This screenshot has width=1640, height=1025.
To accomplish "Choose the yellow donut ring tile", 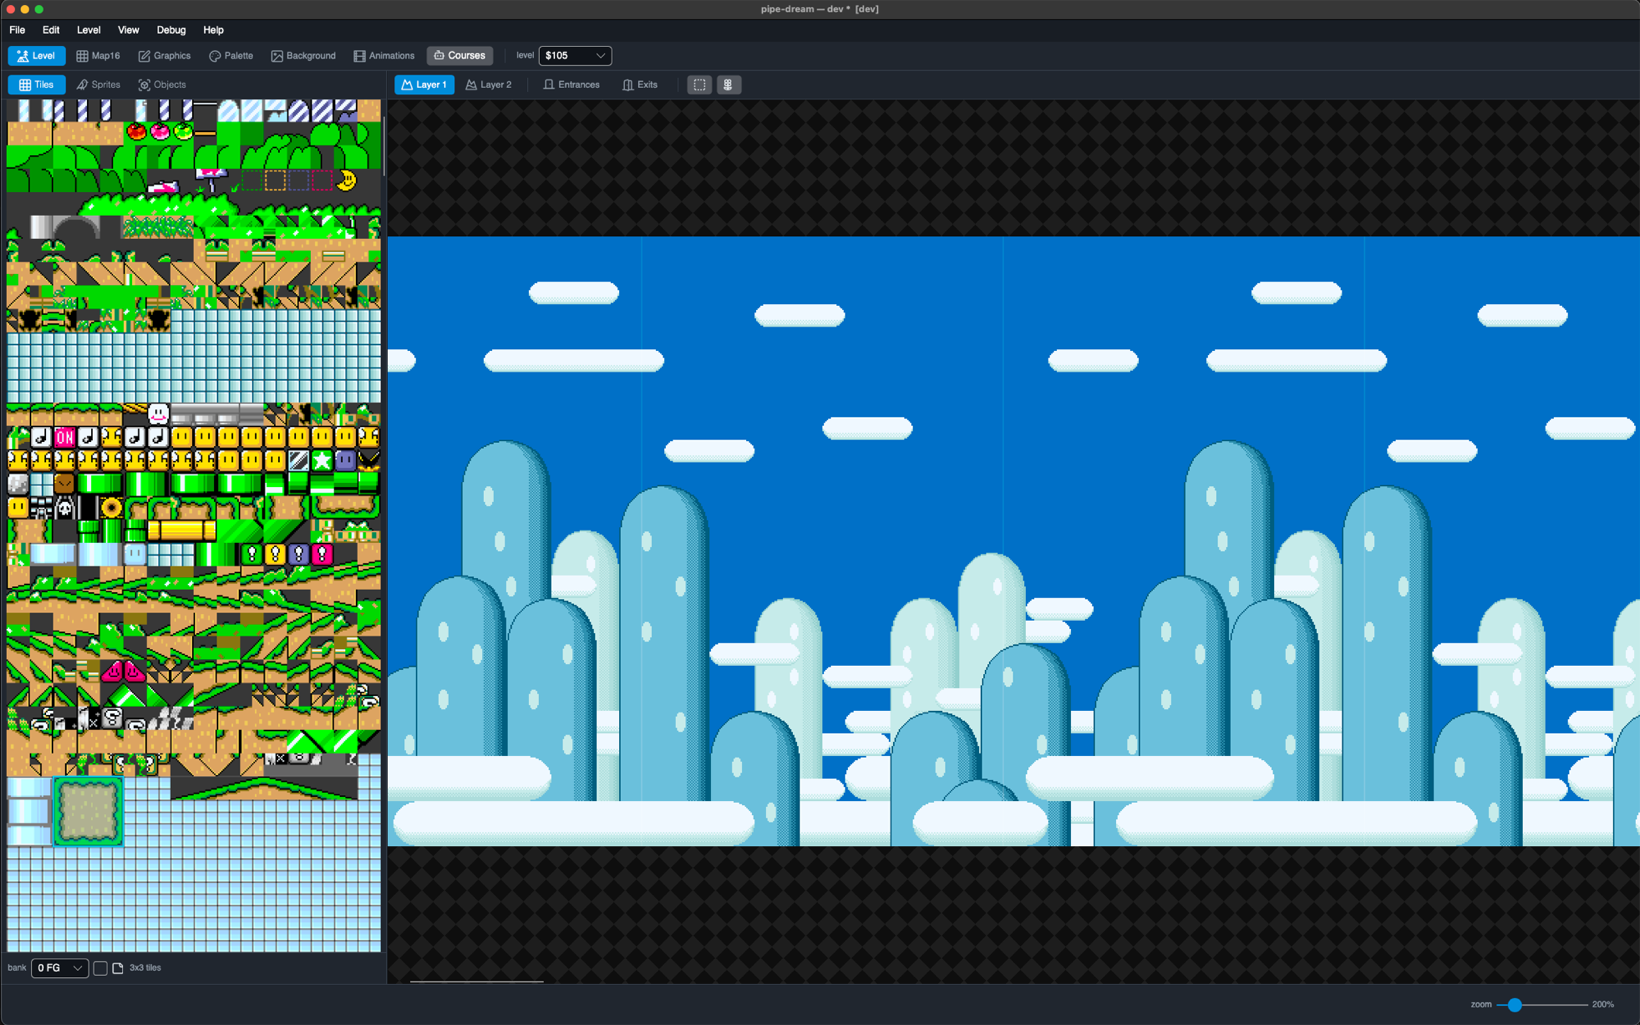I will coord(111,508).
